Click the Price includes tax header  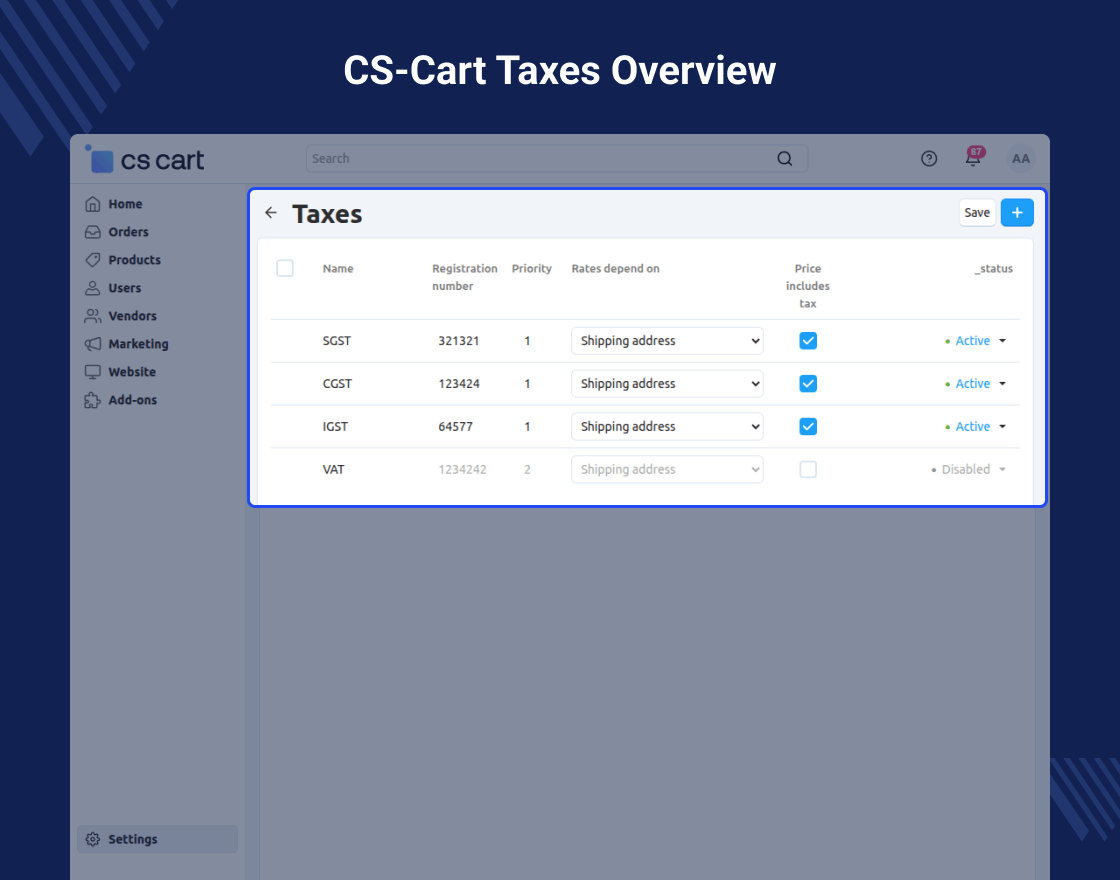point(808,286)
